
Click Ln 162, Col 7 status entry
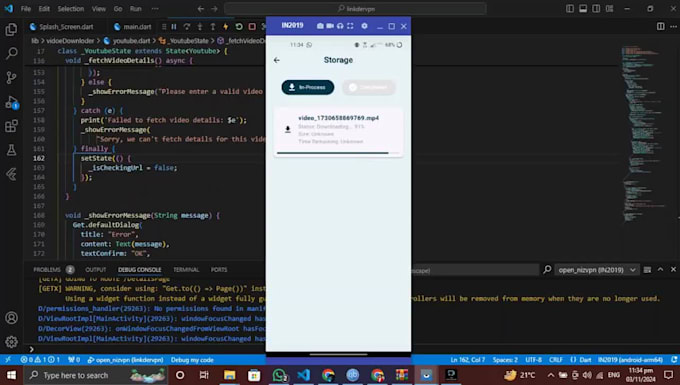pyautogui.click(x=468, y=360)
